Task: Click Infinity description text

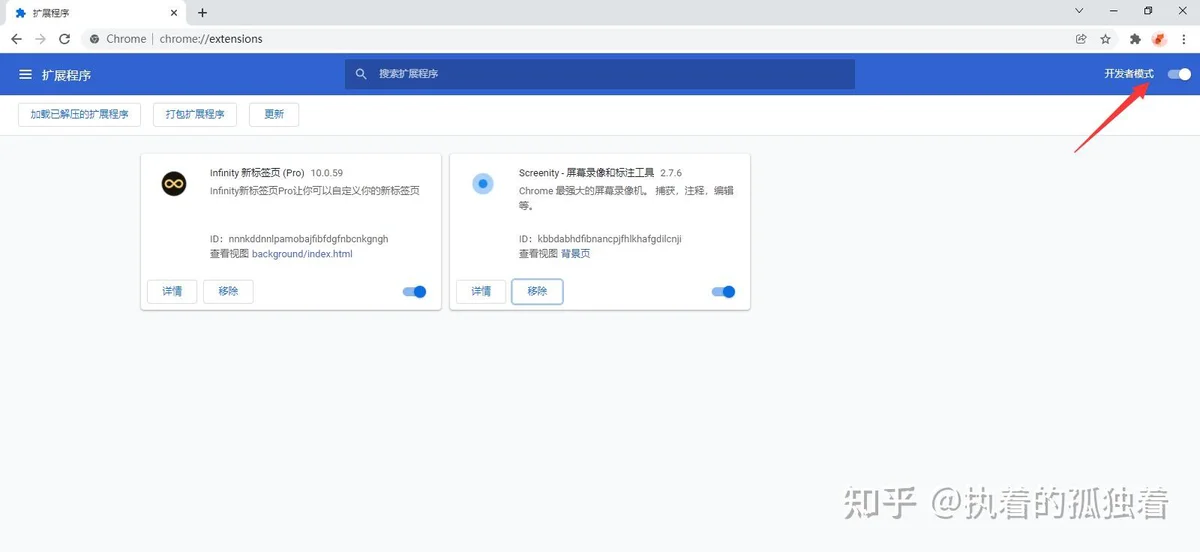Action: point(315,190)
